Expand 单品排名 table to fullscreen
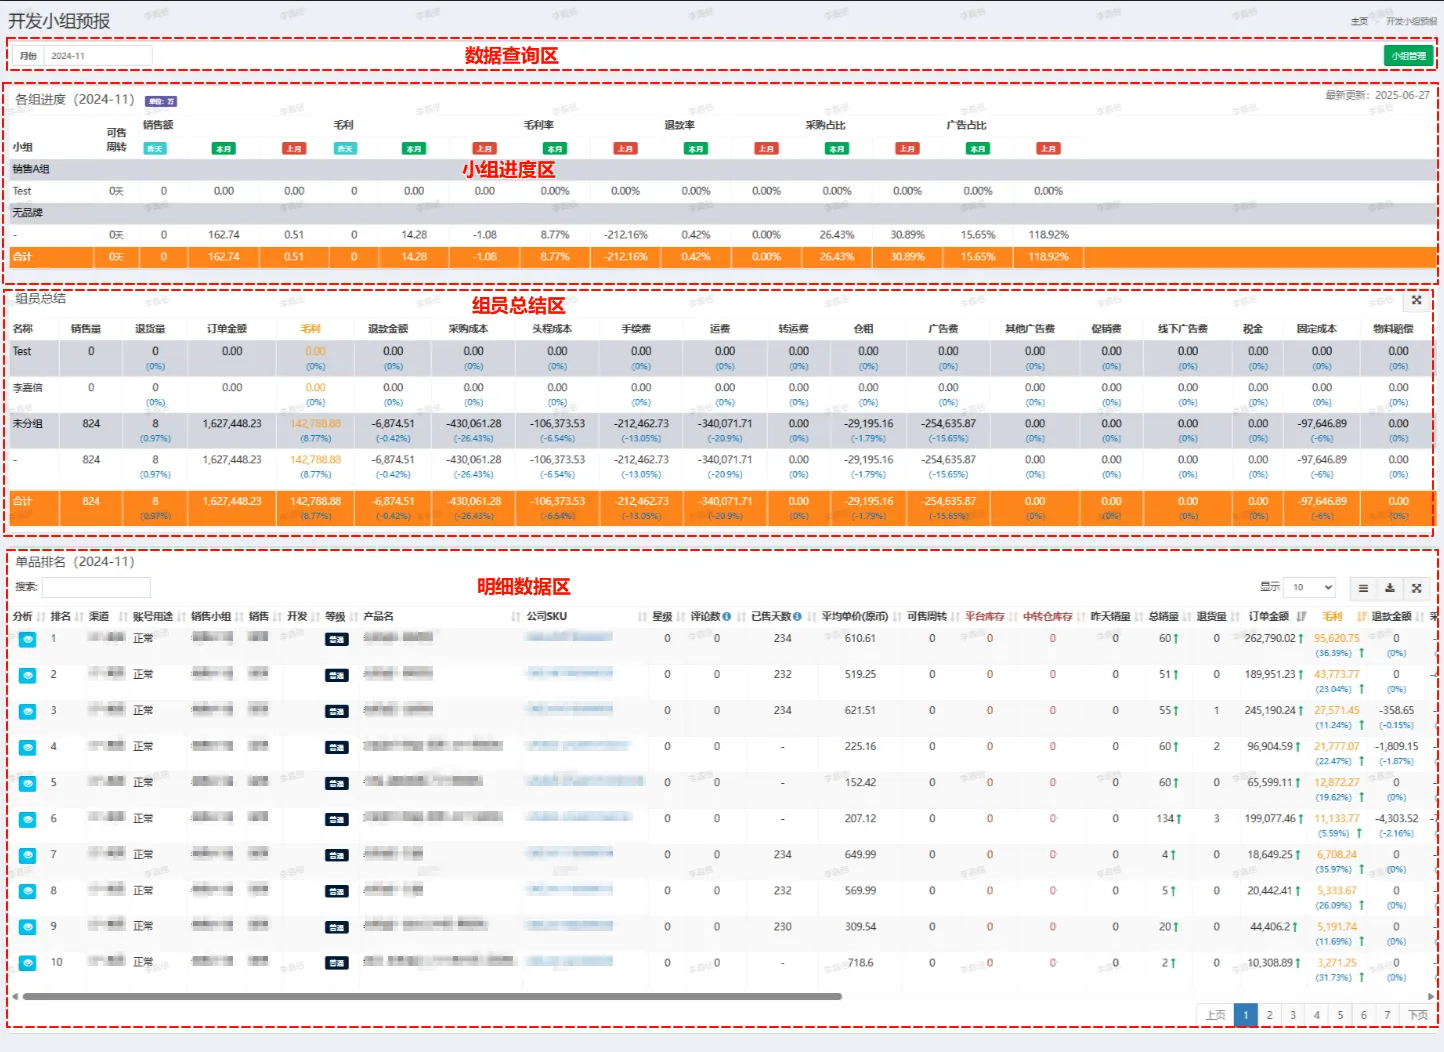The width and height of the screenshot is (1444, 1052). tap(1416, 588)
